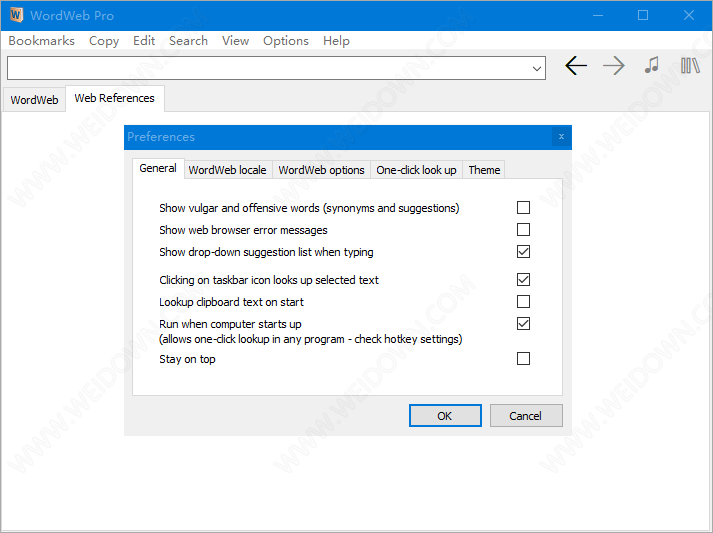The height and width of the screenshot is (533, 713).
Task: Open the Copy menu
Action: (x=104, y=41)
